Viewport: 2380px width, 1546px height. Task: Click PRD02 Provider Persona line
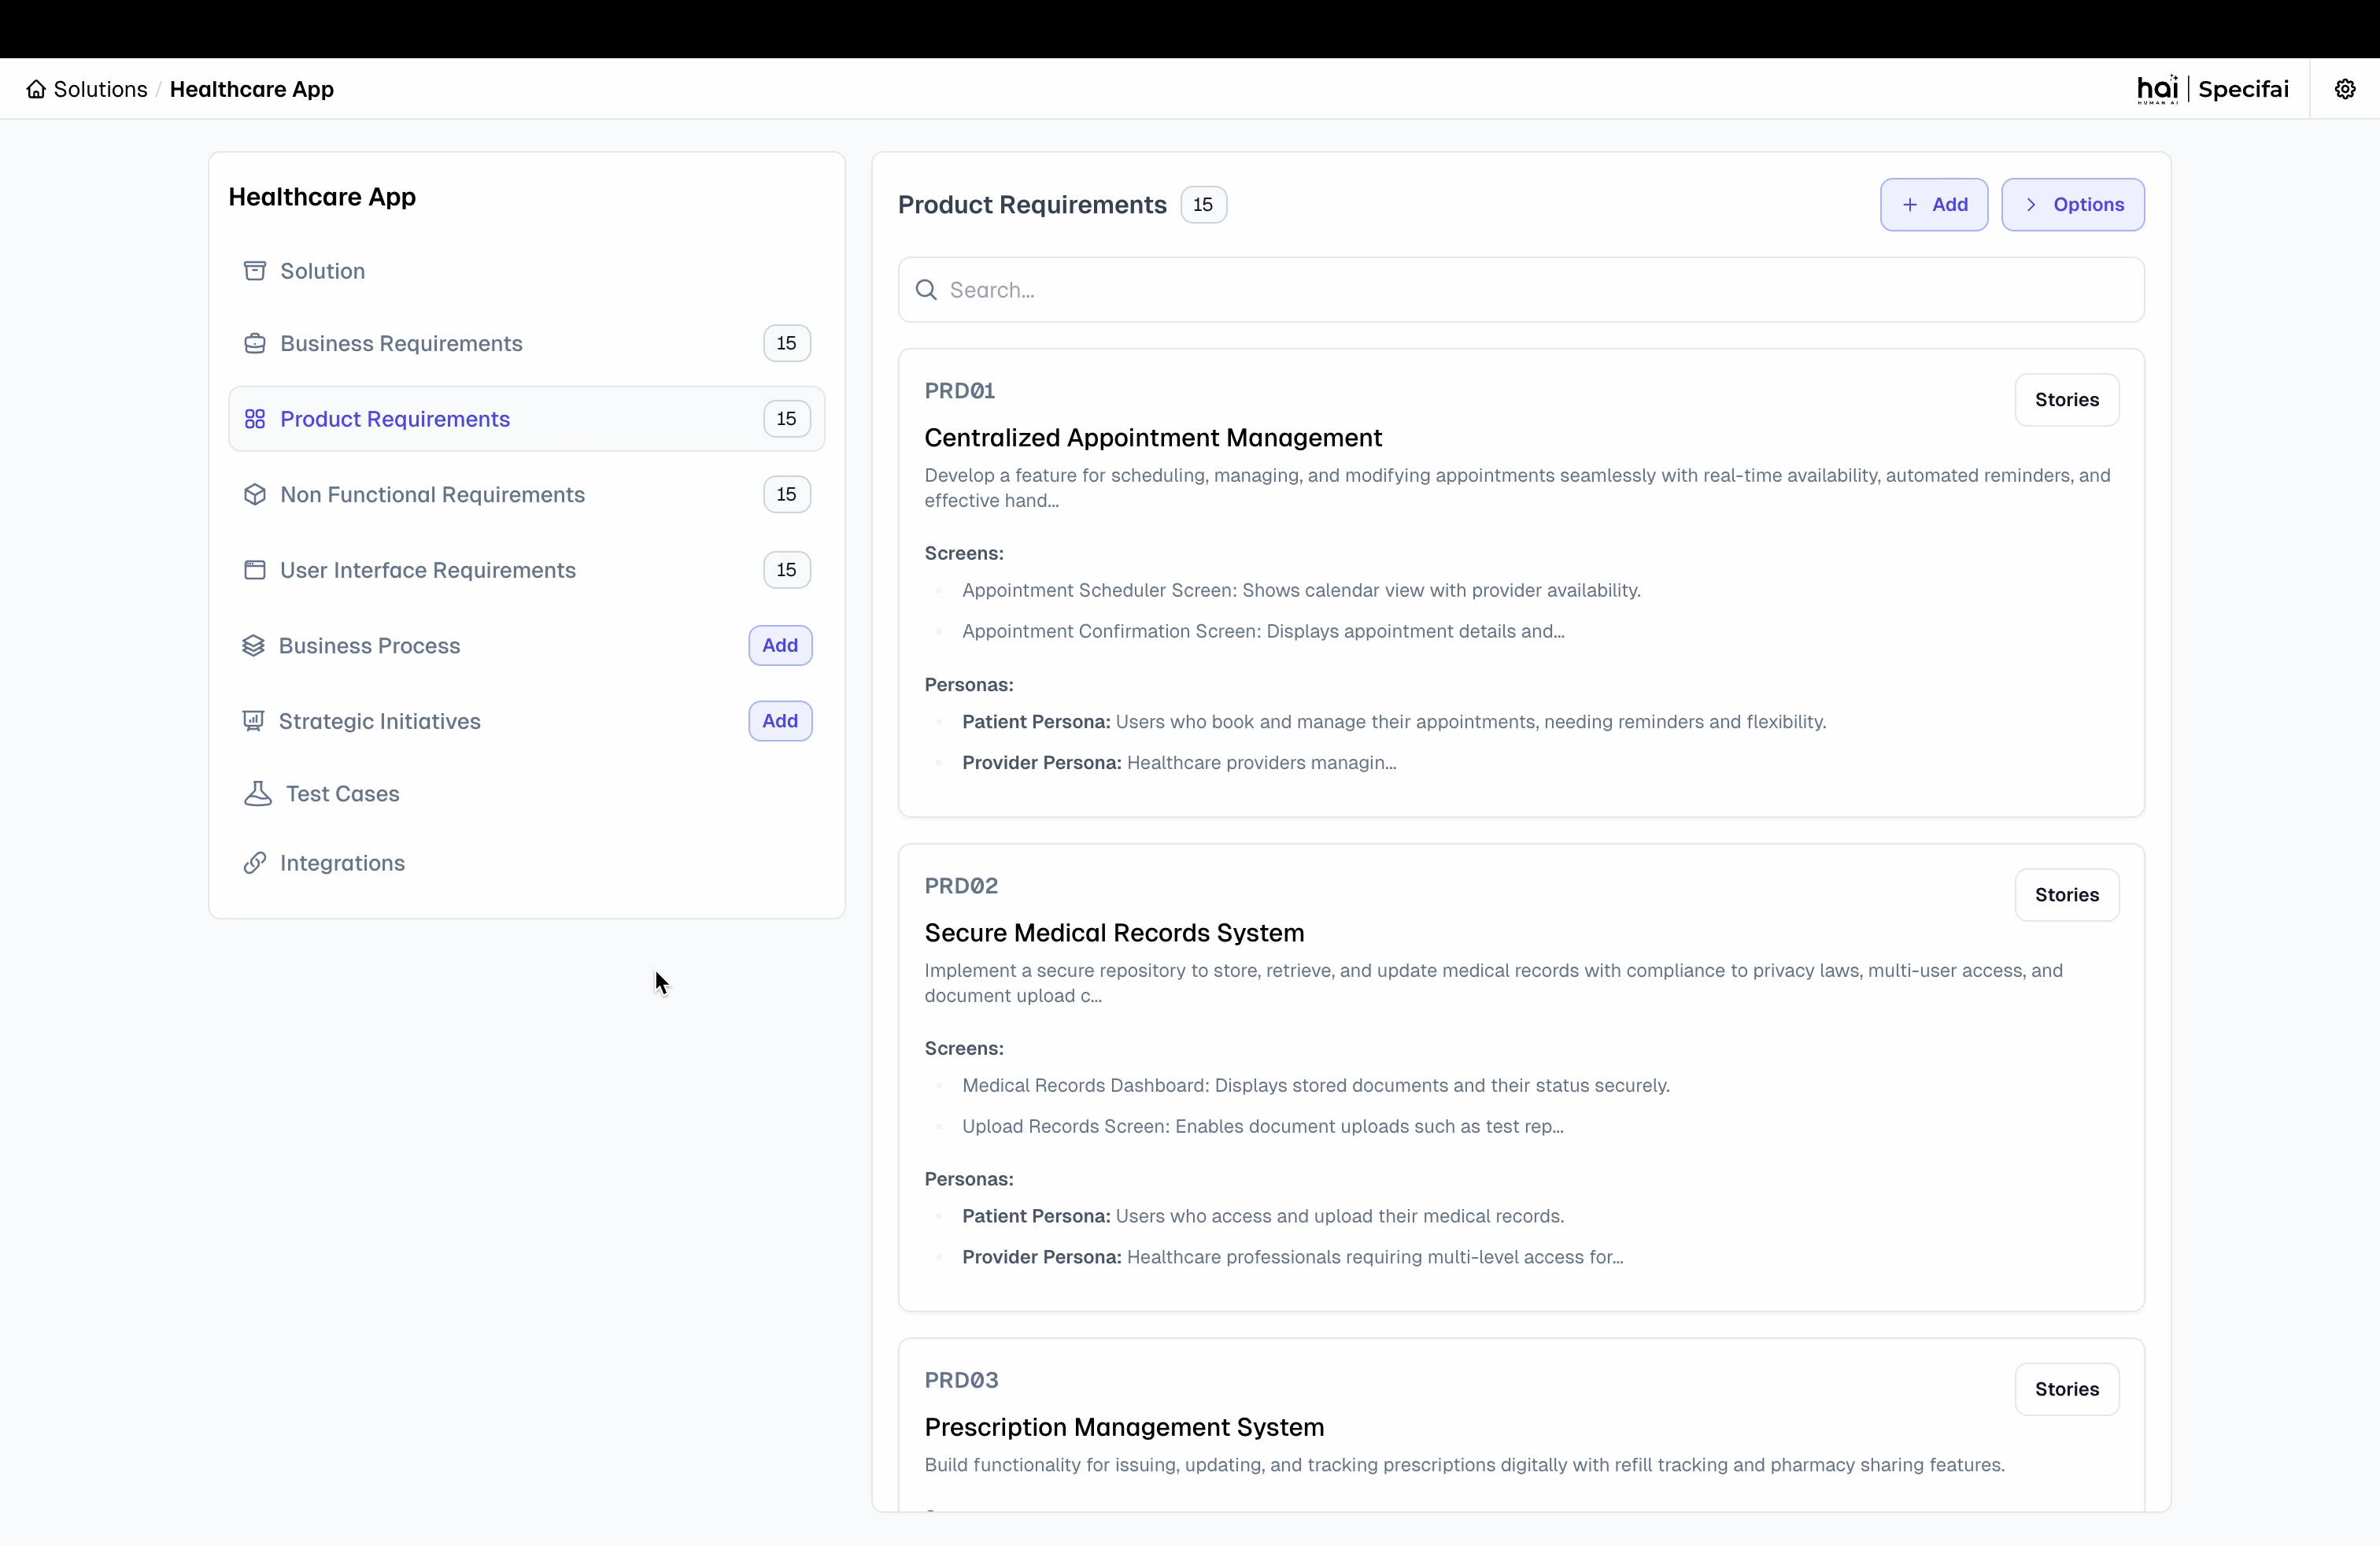click(1292, 1257)
